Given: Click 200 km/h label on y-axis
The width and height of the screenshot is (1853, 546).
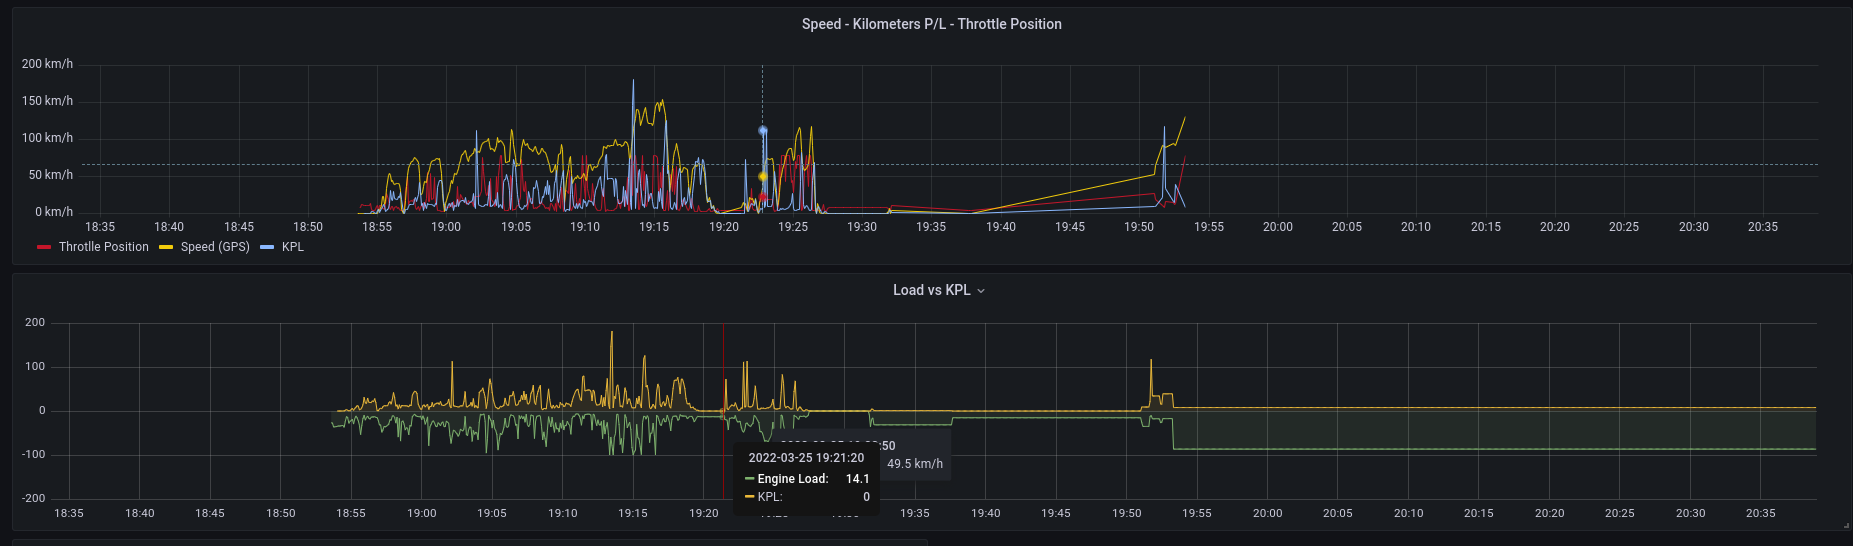Looking at the screenshot, I should click(47, 64).
